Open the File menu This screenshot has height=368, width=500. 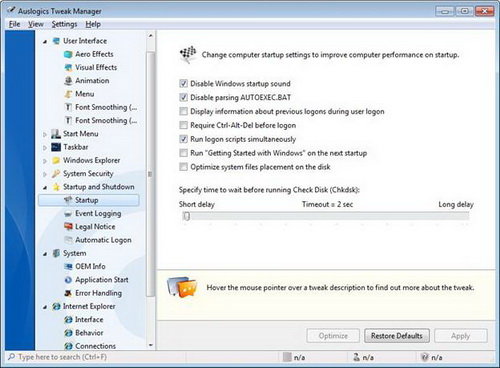tap(14, 24)
